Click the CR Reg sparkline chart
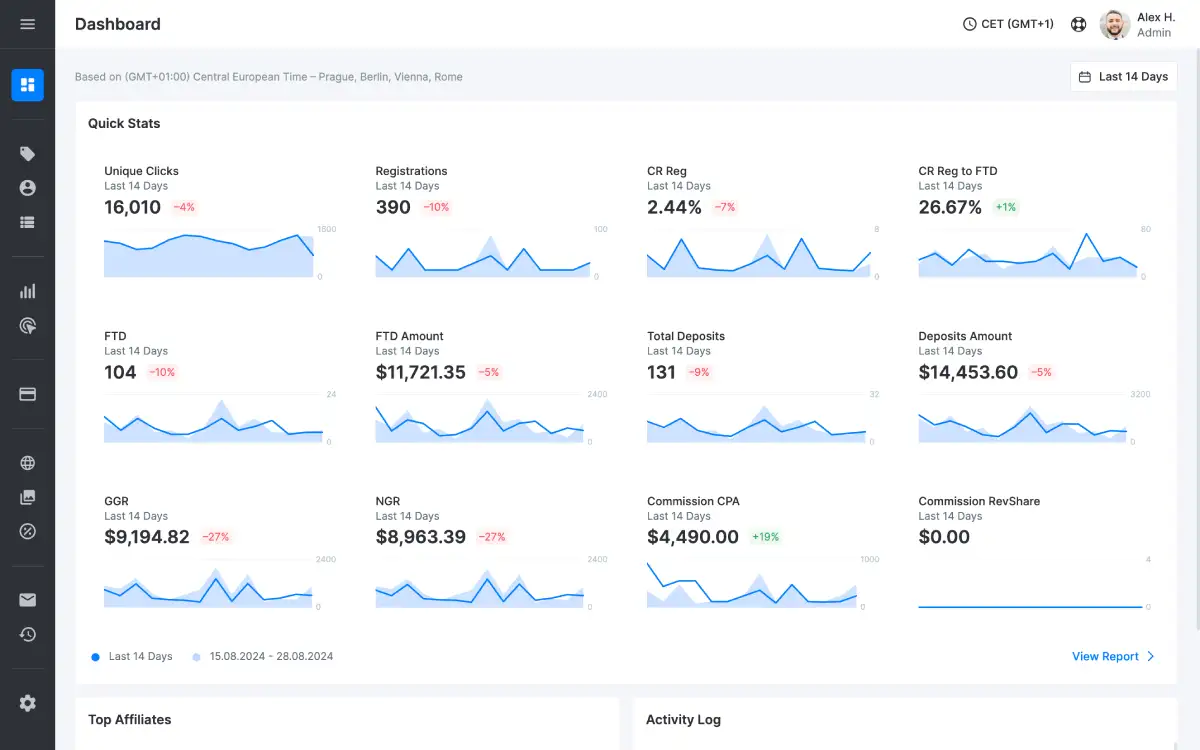1200x750 pixels. pos(759,254)
